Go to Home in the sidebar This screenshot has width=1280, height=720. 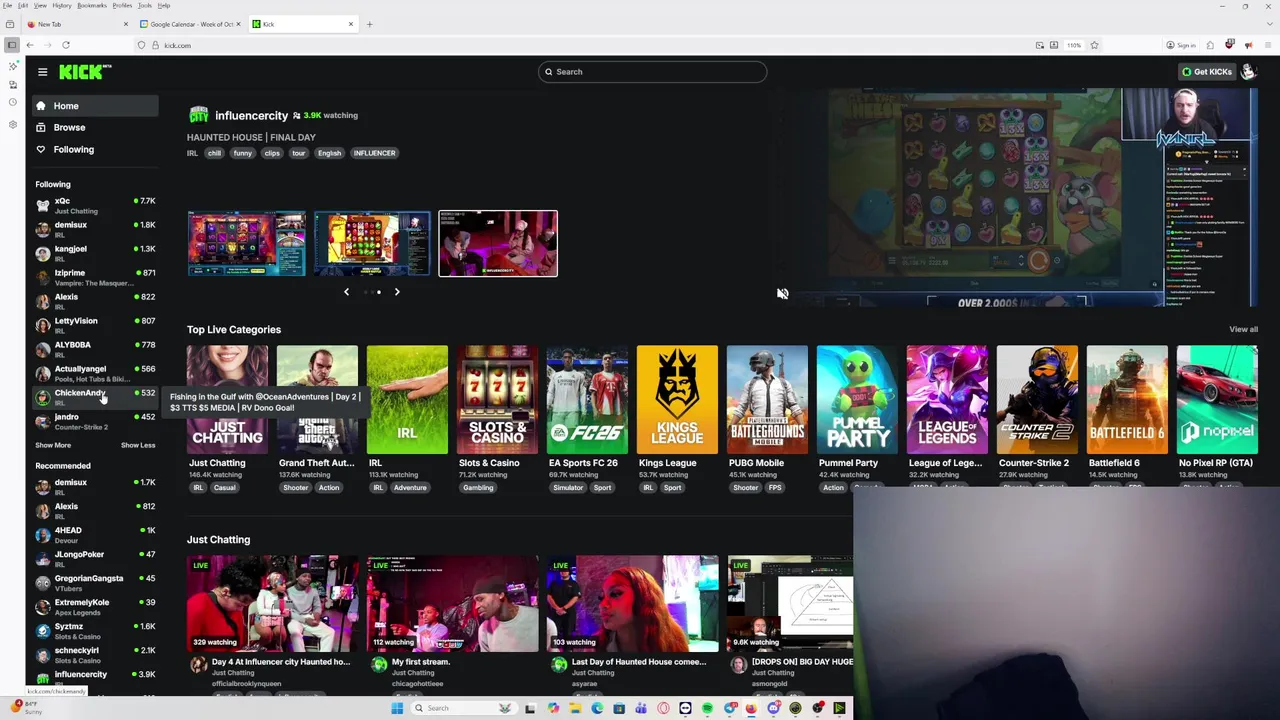pyautogui.click(x=93, y=106)
